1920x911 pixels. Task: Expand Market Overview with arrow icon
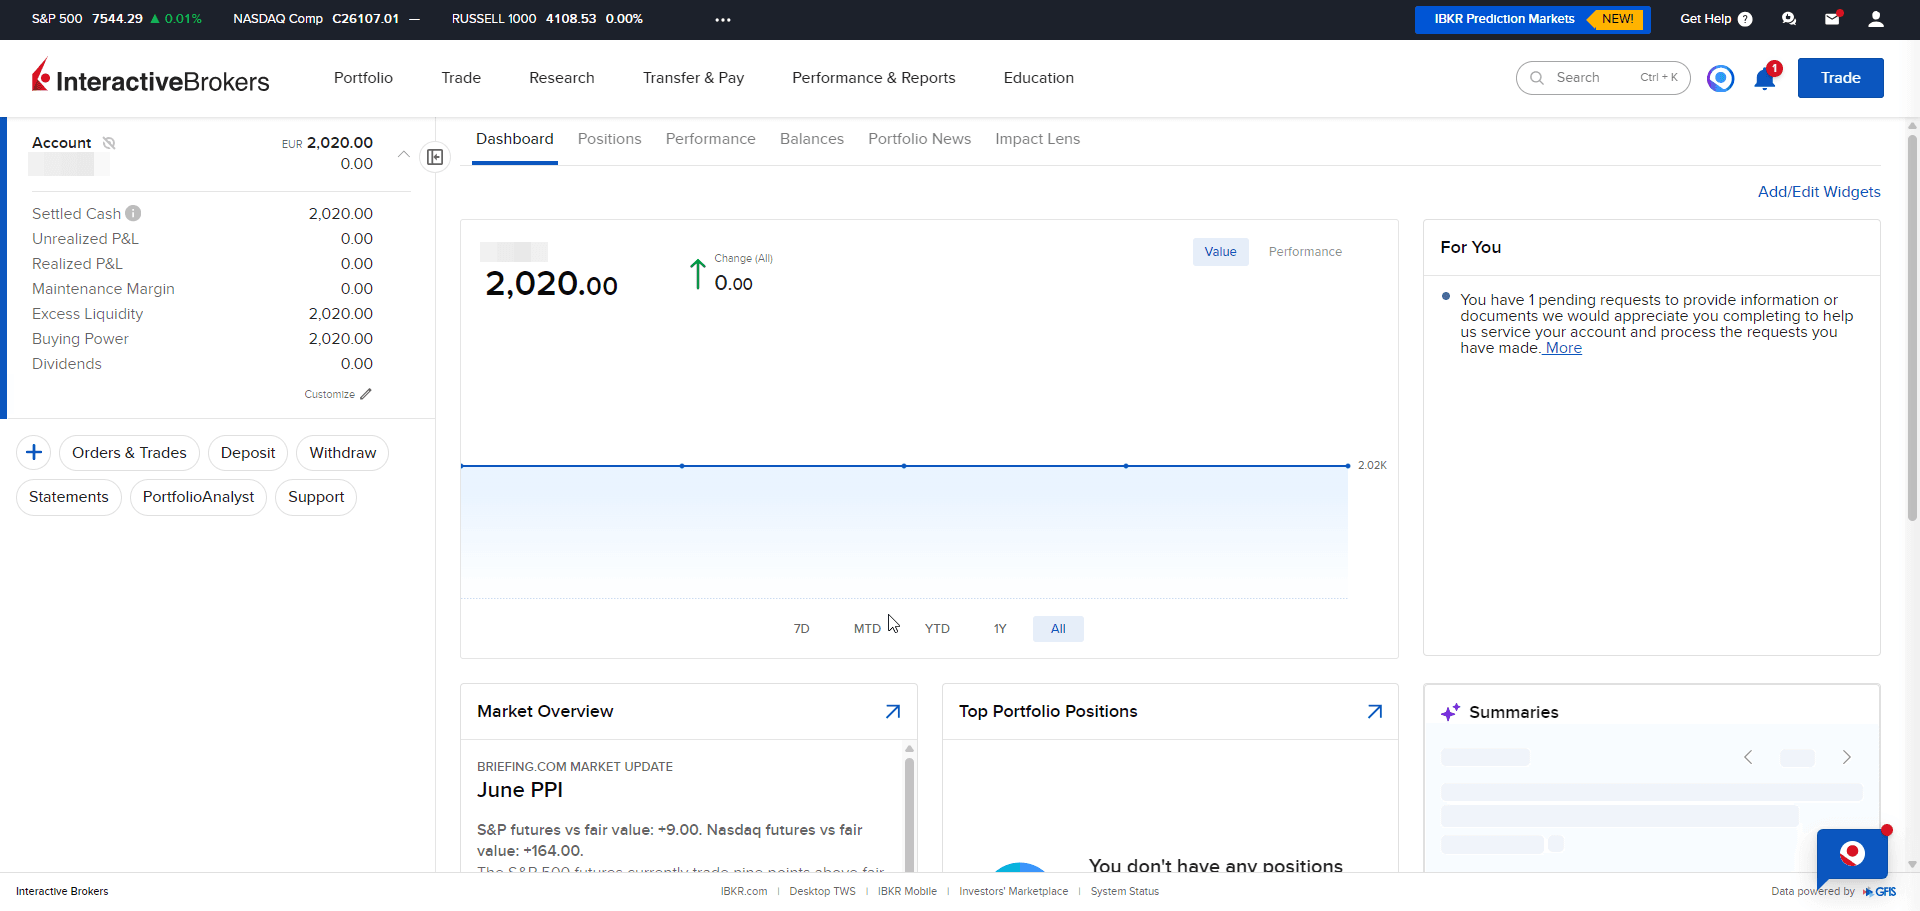(893, 712)
